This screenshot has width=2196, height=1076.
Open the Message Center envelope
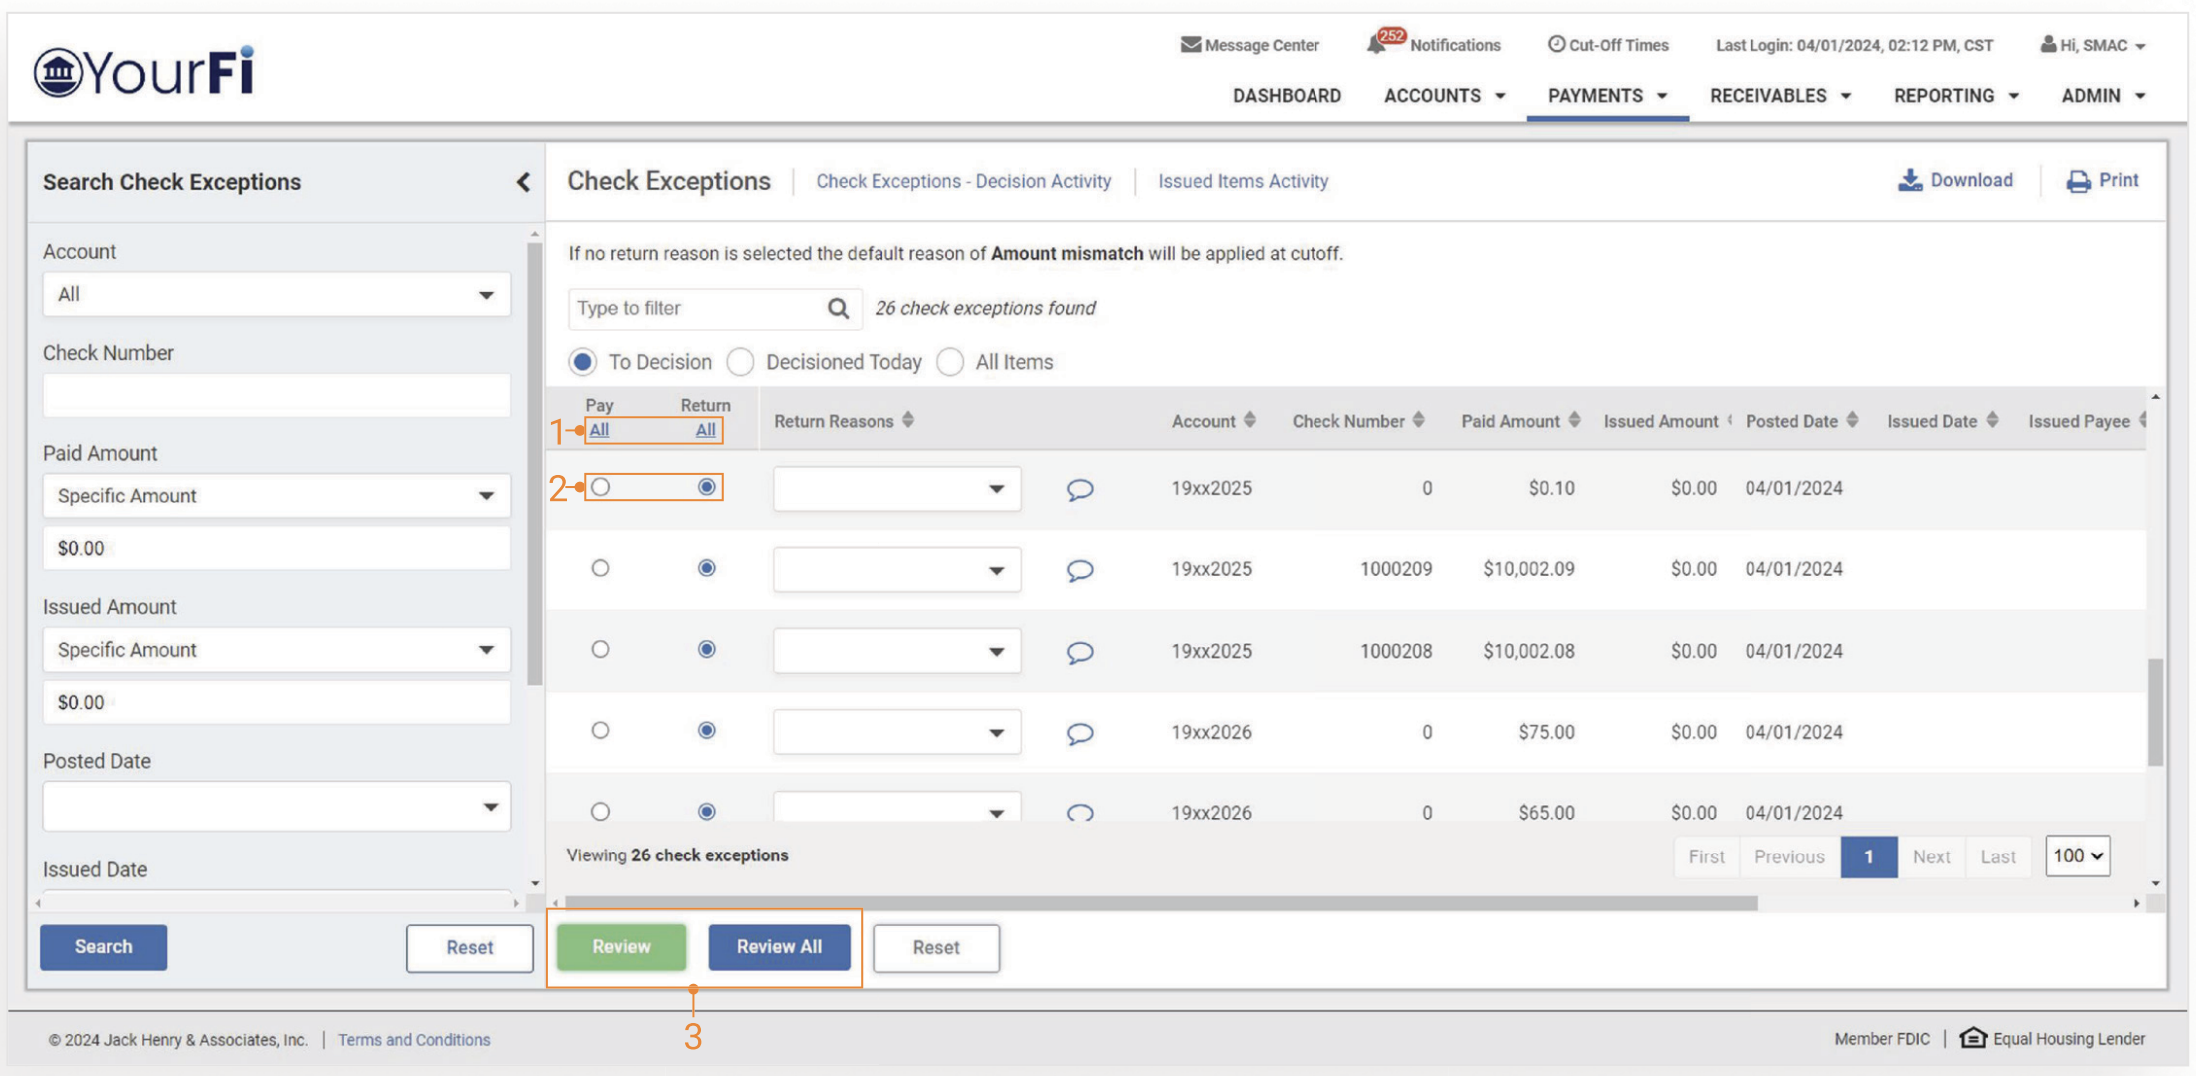click(x=1190, y=45)
